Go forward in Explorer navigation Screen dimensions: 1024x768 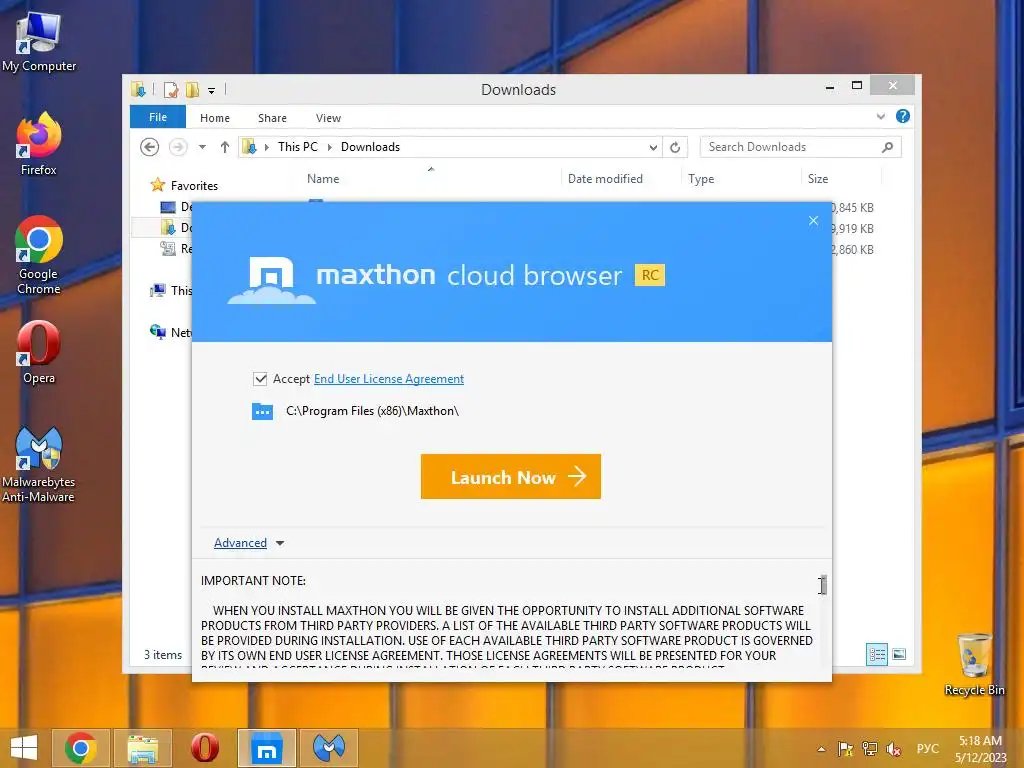coord(178,147)
